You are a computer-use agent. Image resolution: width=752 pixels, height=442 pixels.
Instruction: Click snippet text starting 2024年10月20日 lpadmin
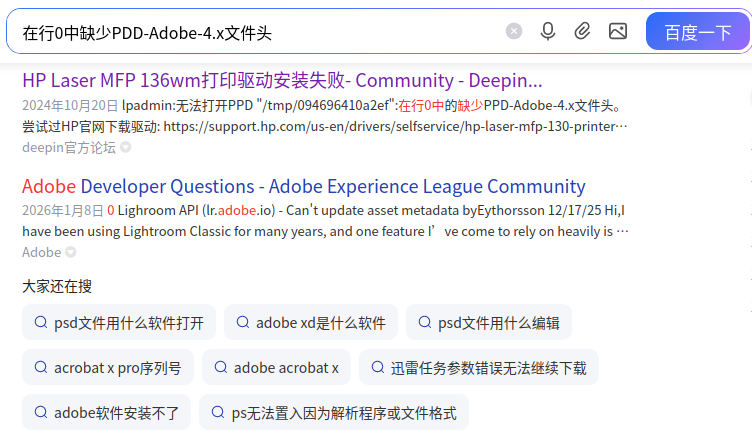pyautogui.click(x=322, y=105)
